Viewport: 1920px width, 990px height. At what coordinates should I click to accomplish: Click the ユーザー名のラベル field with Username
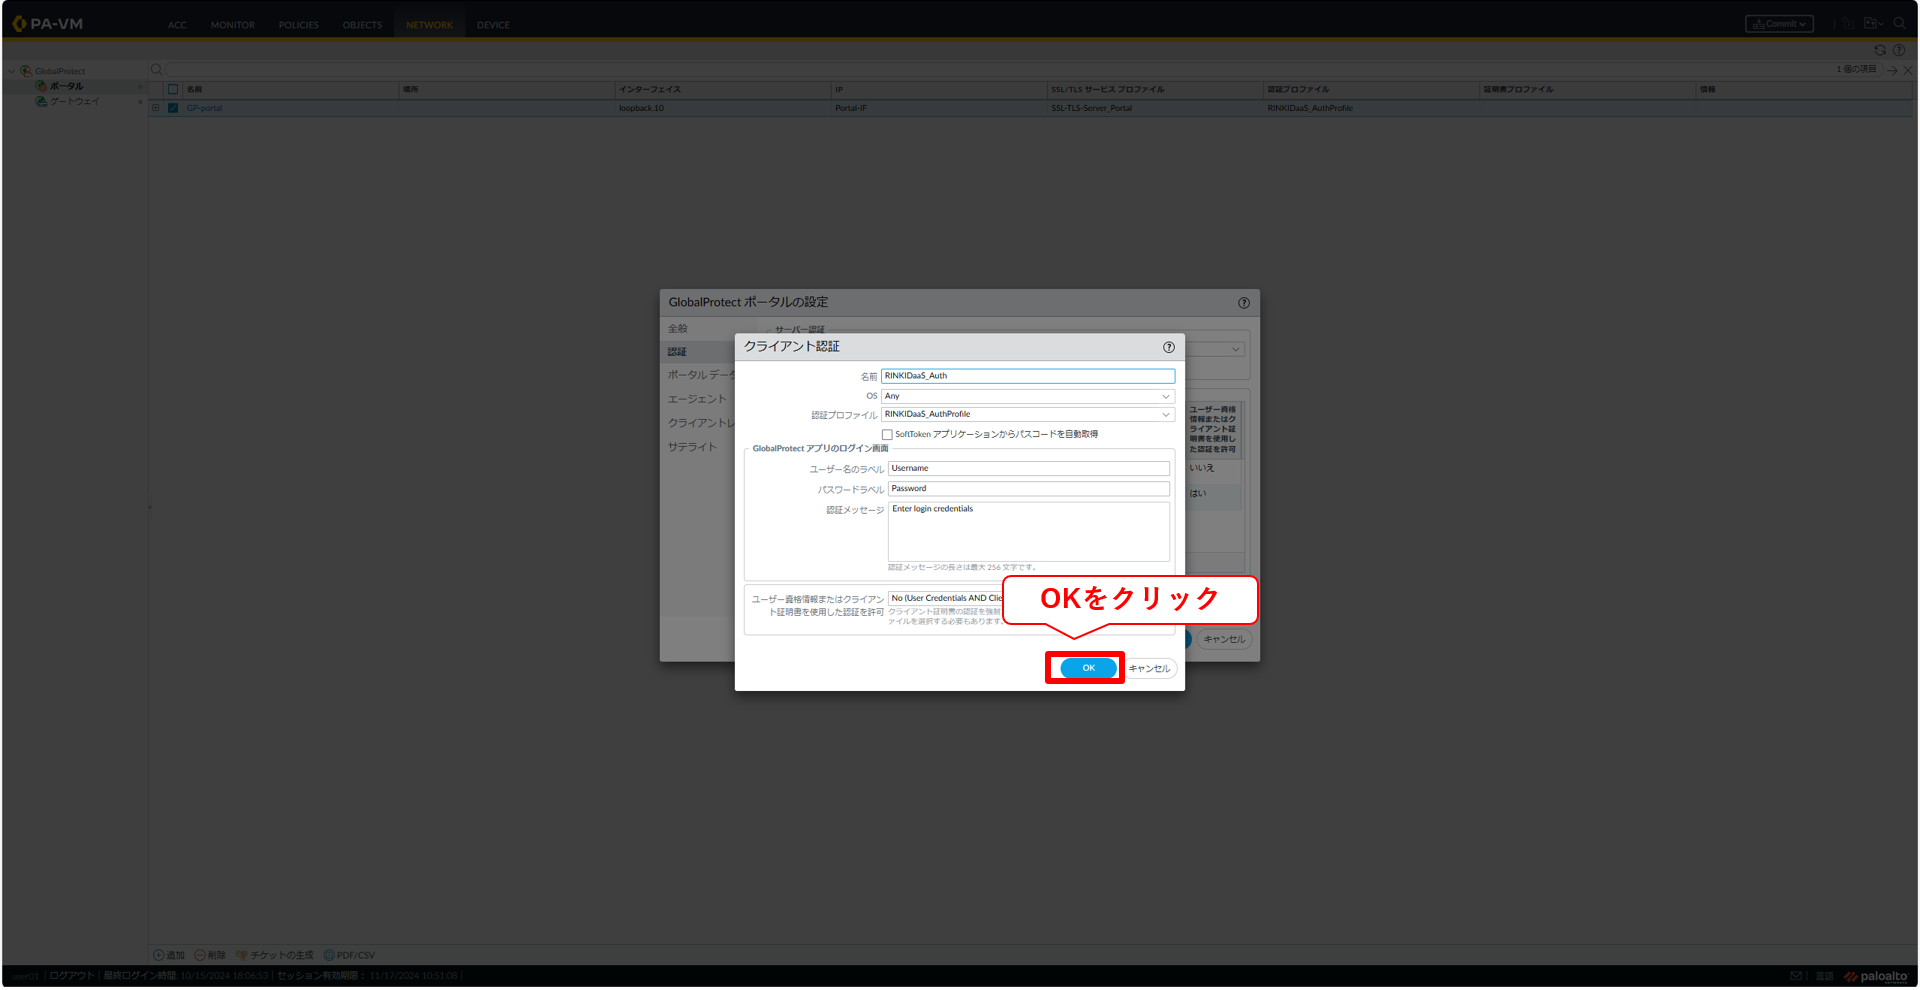pos(1028,468)
